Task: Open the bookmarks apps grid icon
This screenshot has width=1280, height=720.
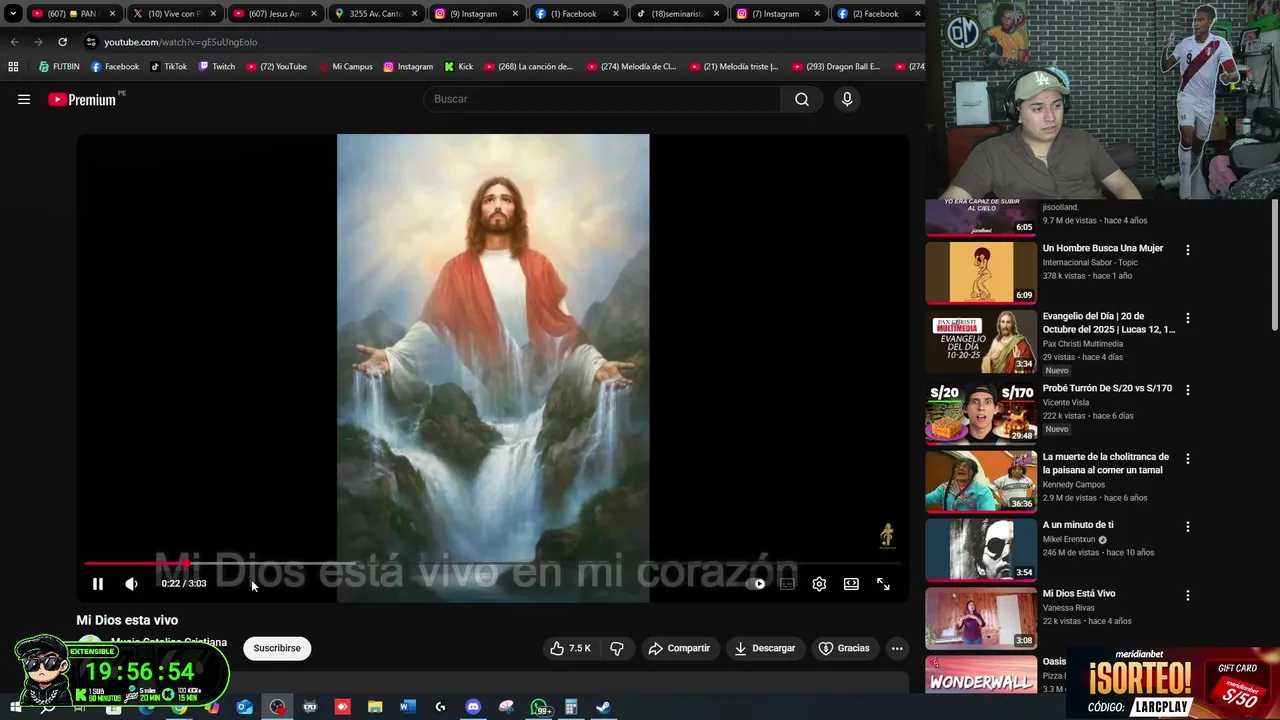Action: coord(13,67)
